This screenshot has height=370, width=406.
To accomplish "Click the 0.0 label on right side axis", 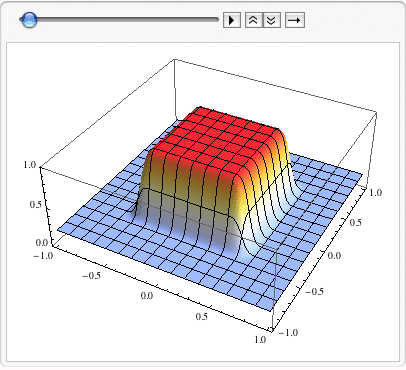I will click(x=334, y=256).
